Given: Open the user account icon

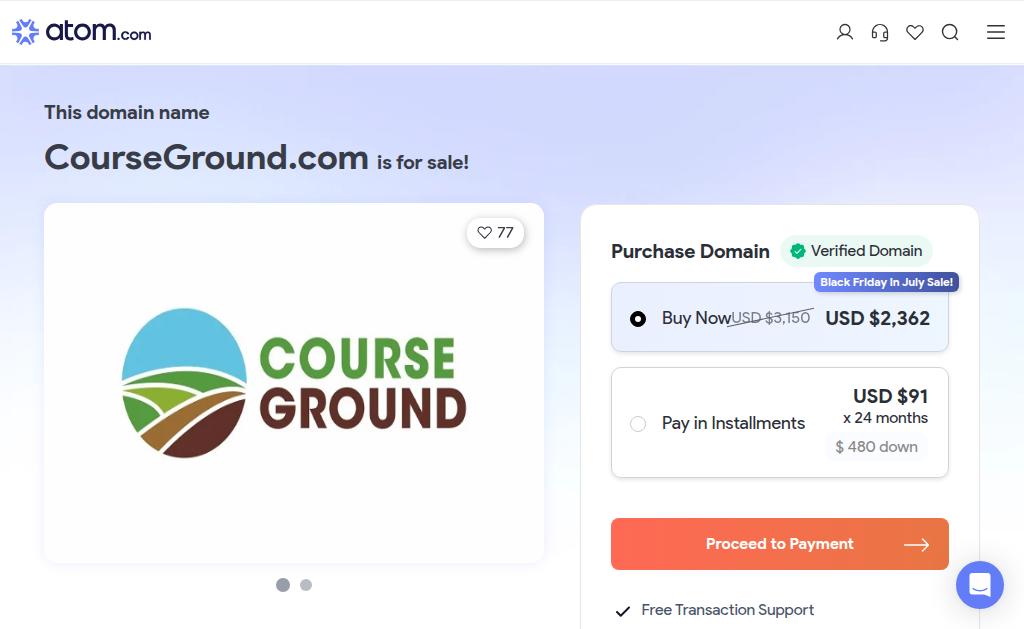Looking at the screenshot, I should [844, 32].
